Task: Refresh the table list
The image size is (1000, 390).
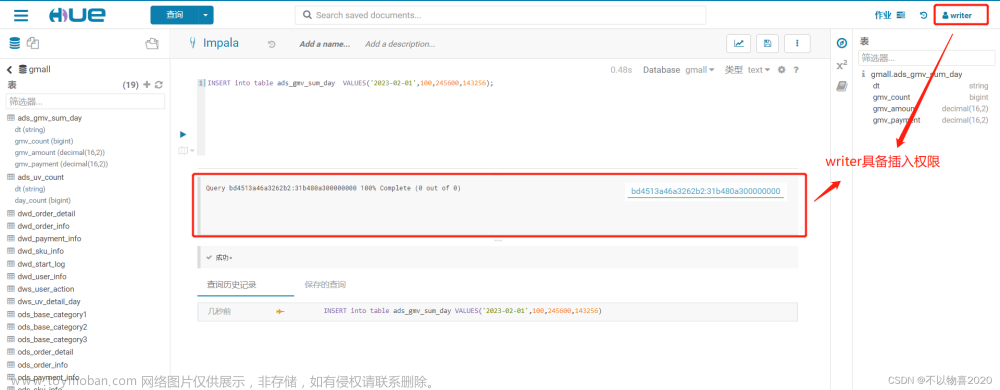Action: (159, 85)
